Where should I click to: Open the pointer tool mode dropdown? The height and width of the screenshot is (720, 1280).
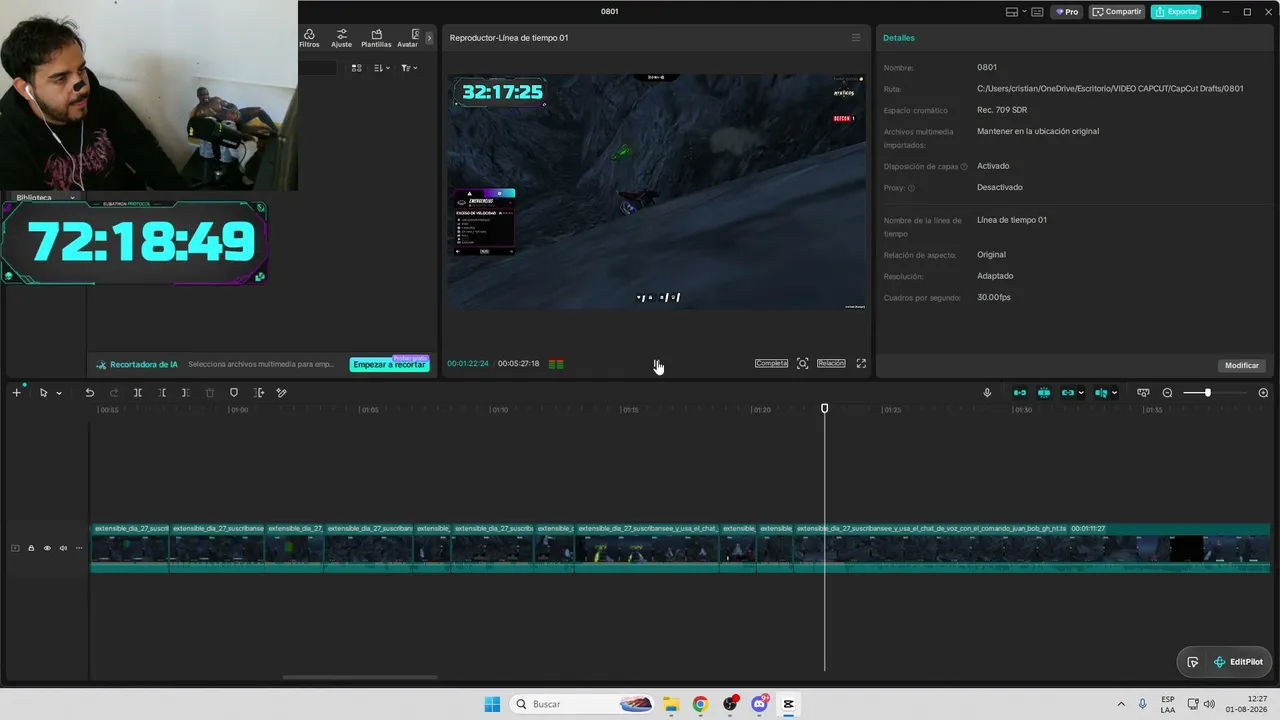59,393
